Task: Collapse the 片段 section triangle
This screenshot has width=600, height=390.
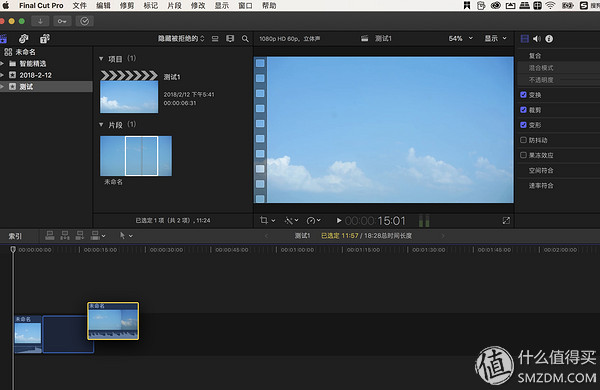Action: pyautogui.click(x=101, y=124)
